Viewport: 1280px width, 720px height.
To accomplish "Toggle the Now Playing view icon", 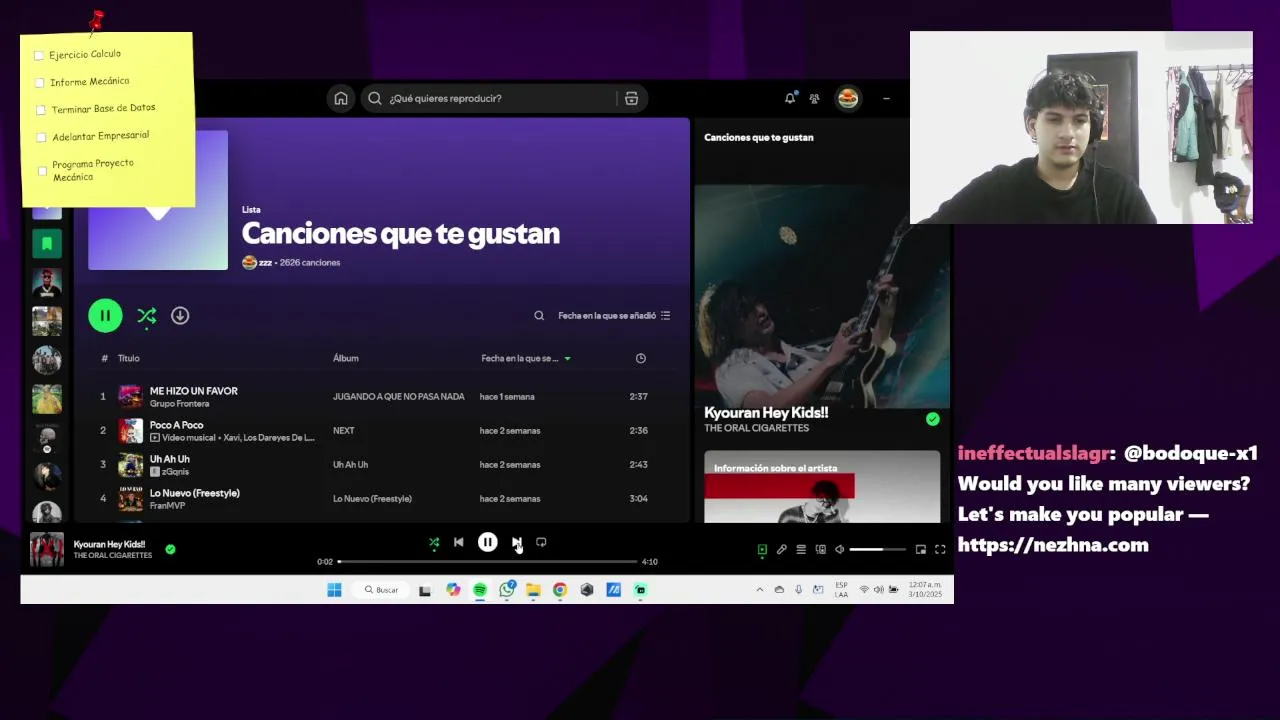I will point(762,549).
